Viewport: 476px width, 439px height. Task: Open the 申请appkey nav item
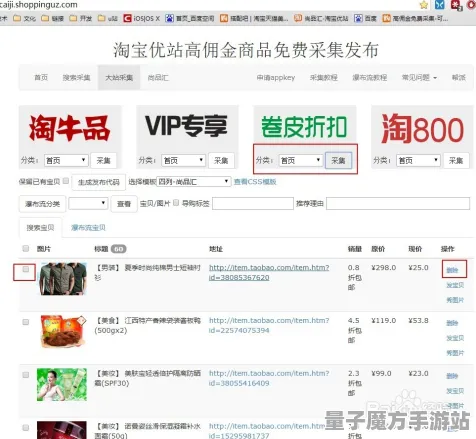[276, 78]
